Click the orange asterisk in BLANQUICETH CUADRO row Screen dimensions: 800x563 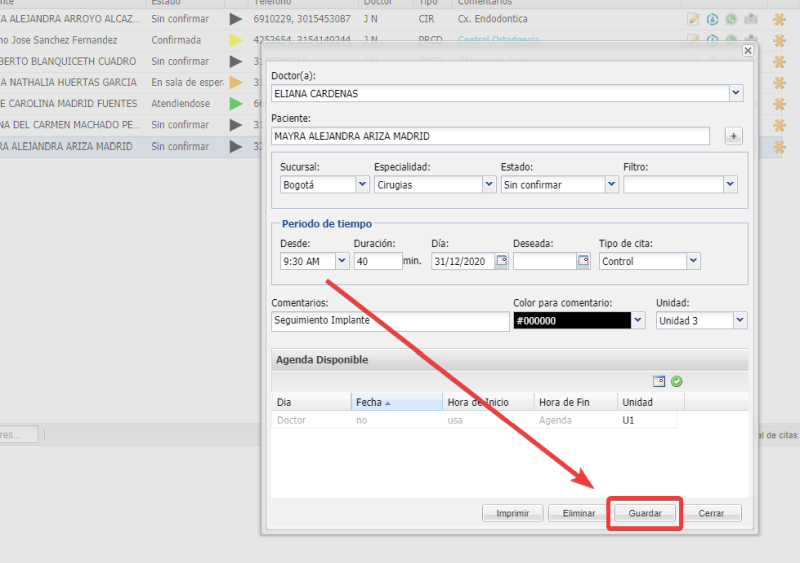pyautogui.click(x=779, y=62)
